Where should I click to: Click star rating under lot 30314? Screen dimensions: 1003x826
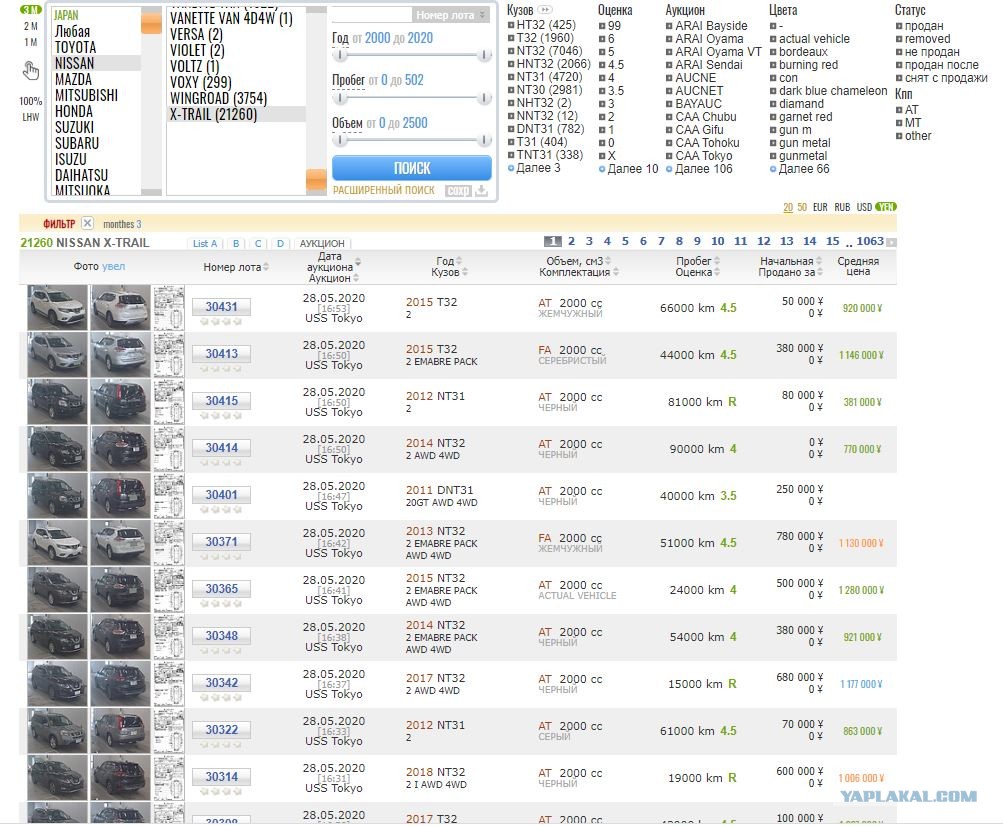221,791
